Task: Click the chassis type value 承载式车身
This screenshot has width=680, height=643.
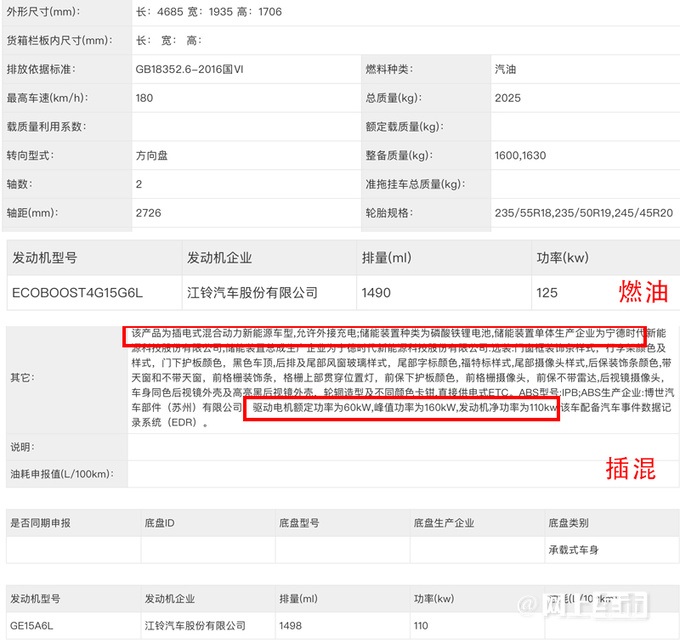Action: (573, 550)
